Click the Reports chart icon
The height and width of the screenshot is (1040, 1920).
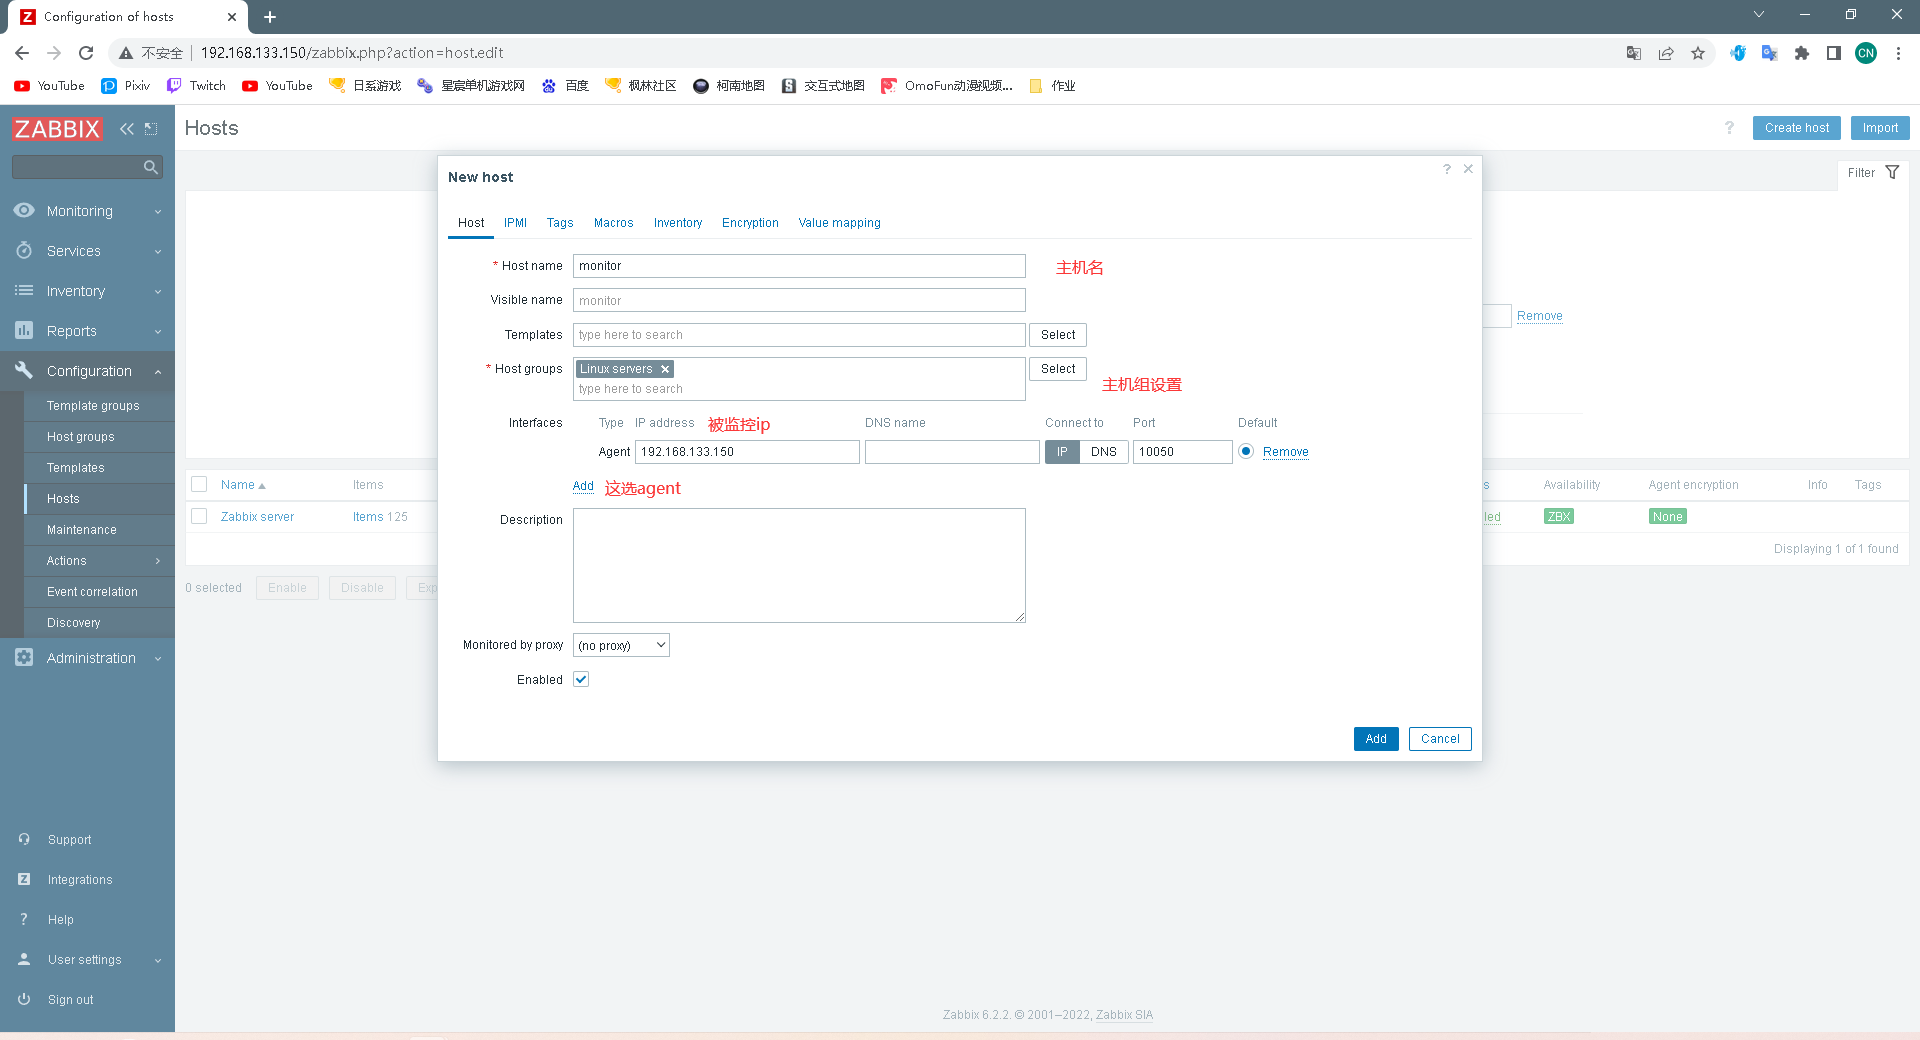(x=24, y=330)
